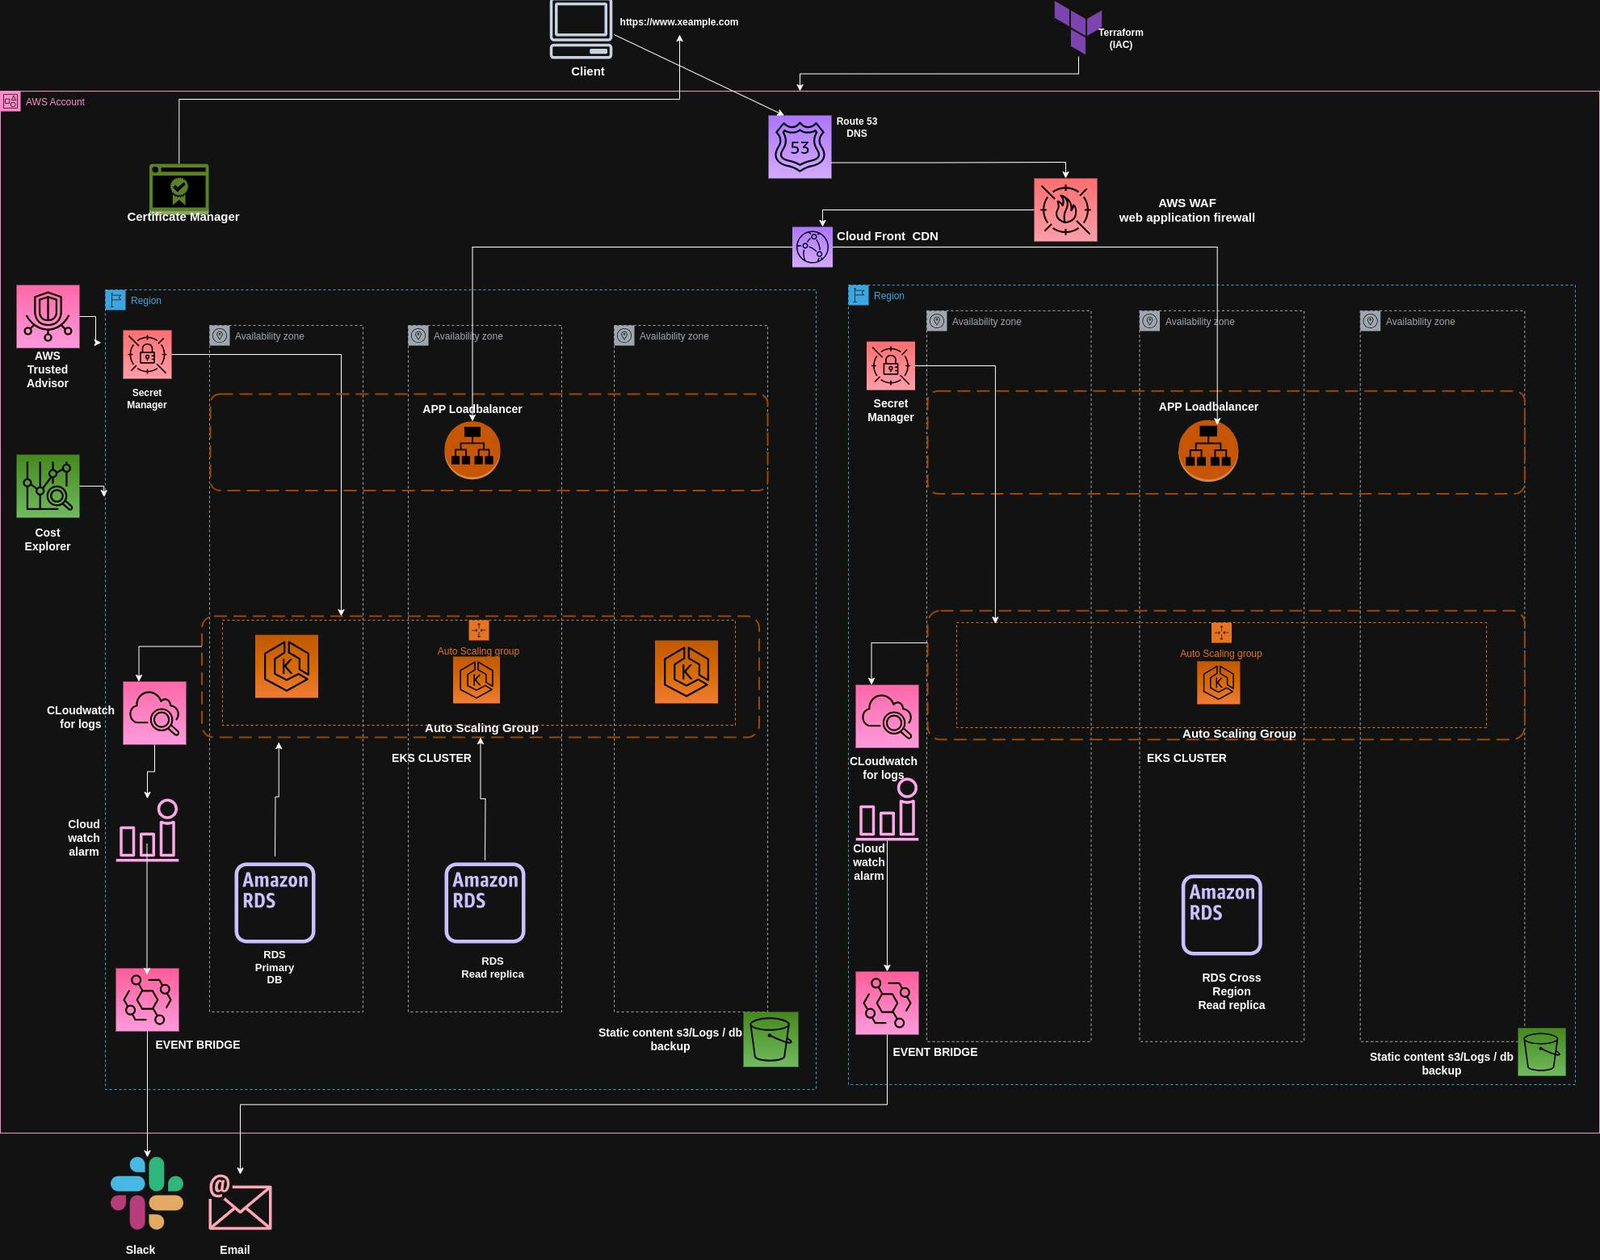Viewport: 1600px width, 1260px height.
Task: Click the left region Cloudwatch for logs icon
Action: tap(155, 713)
